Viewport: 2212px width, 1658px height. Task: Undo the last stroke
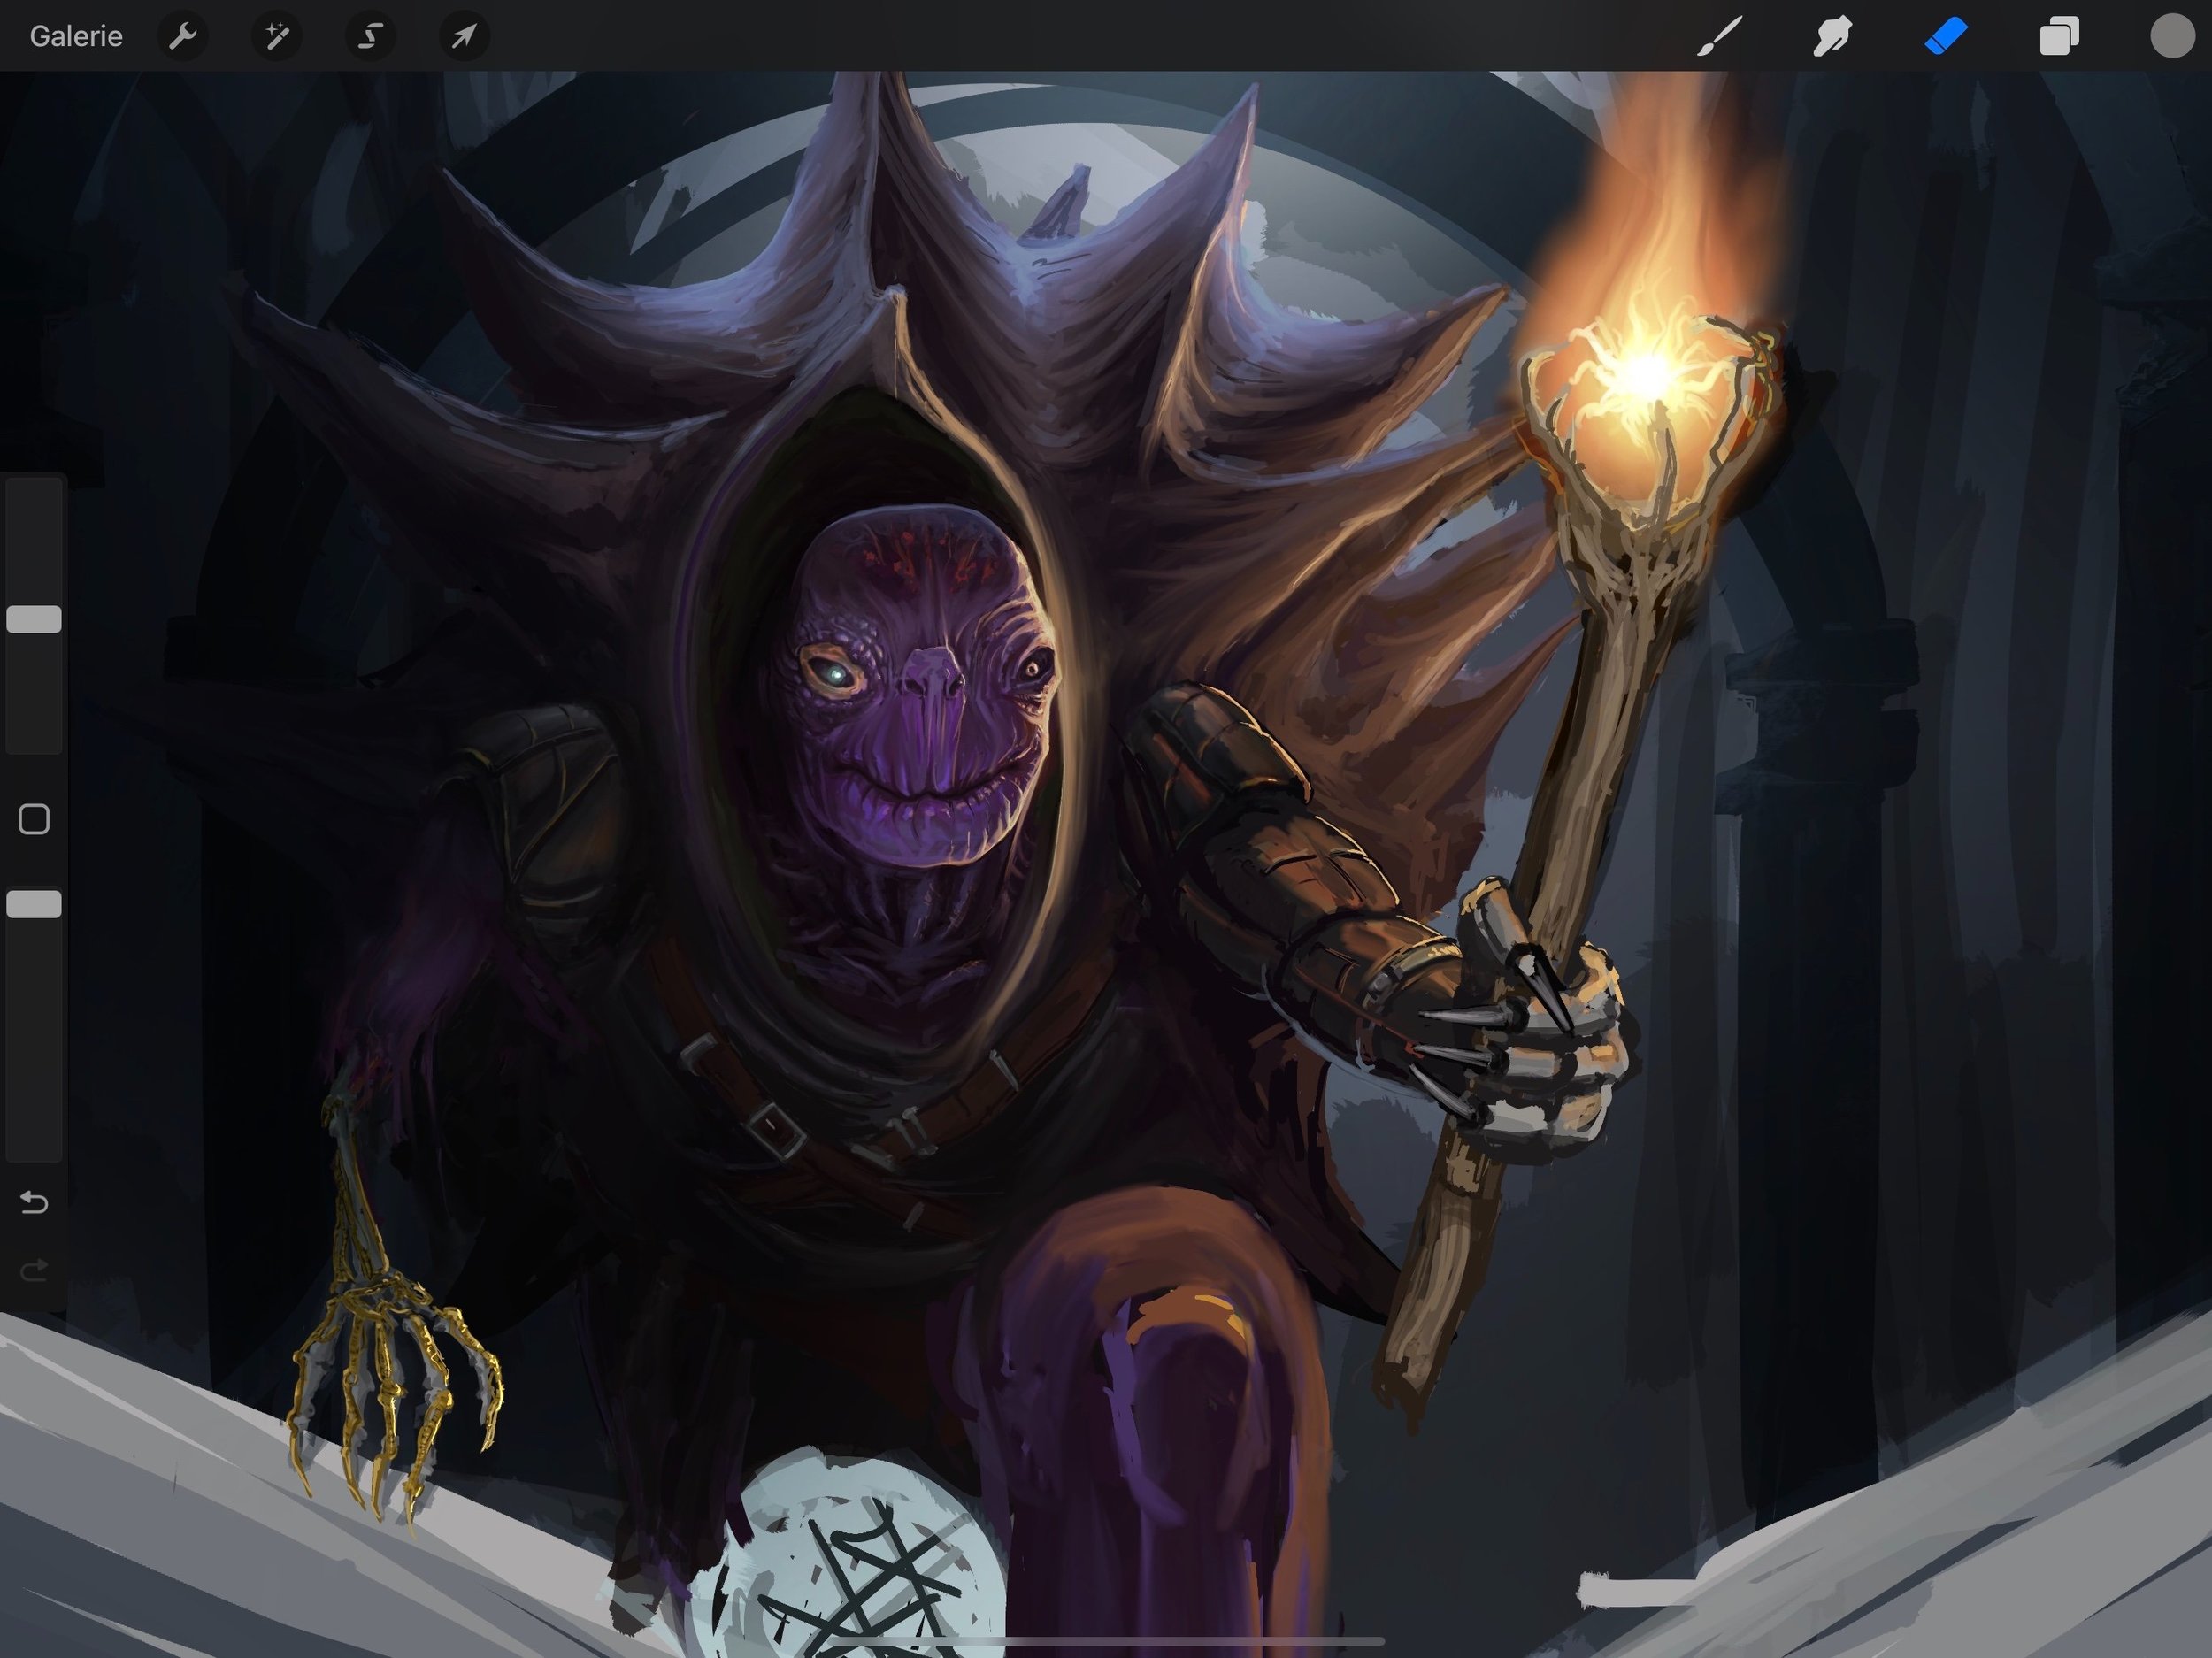point(34,1201)
